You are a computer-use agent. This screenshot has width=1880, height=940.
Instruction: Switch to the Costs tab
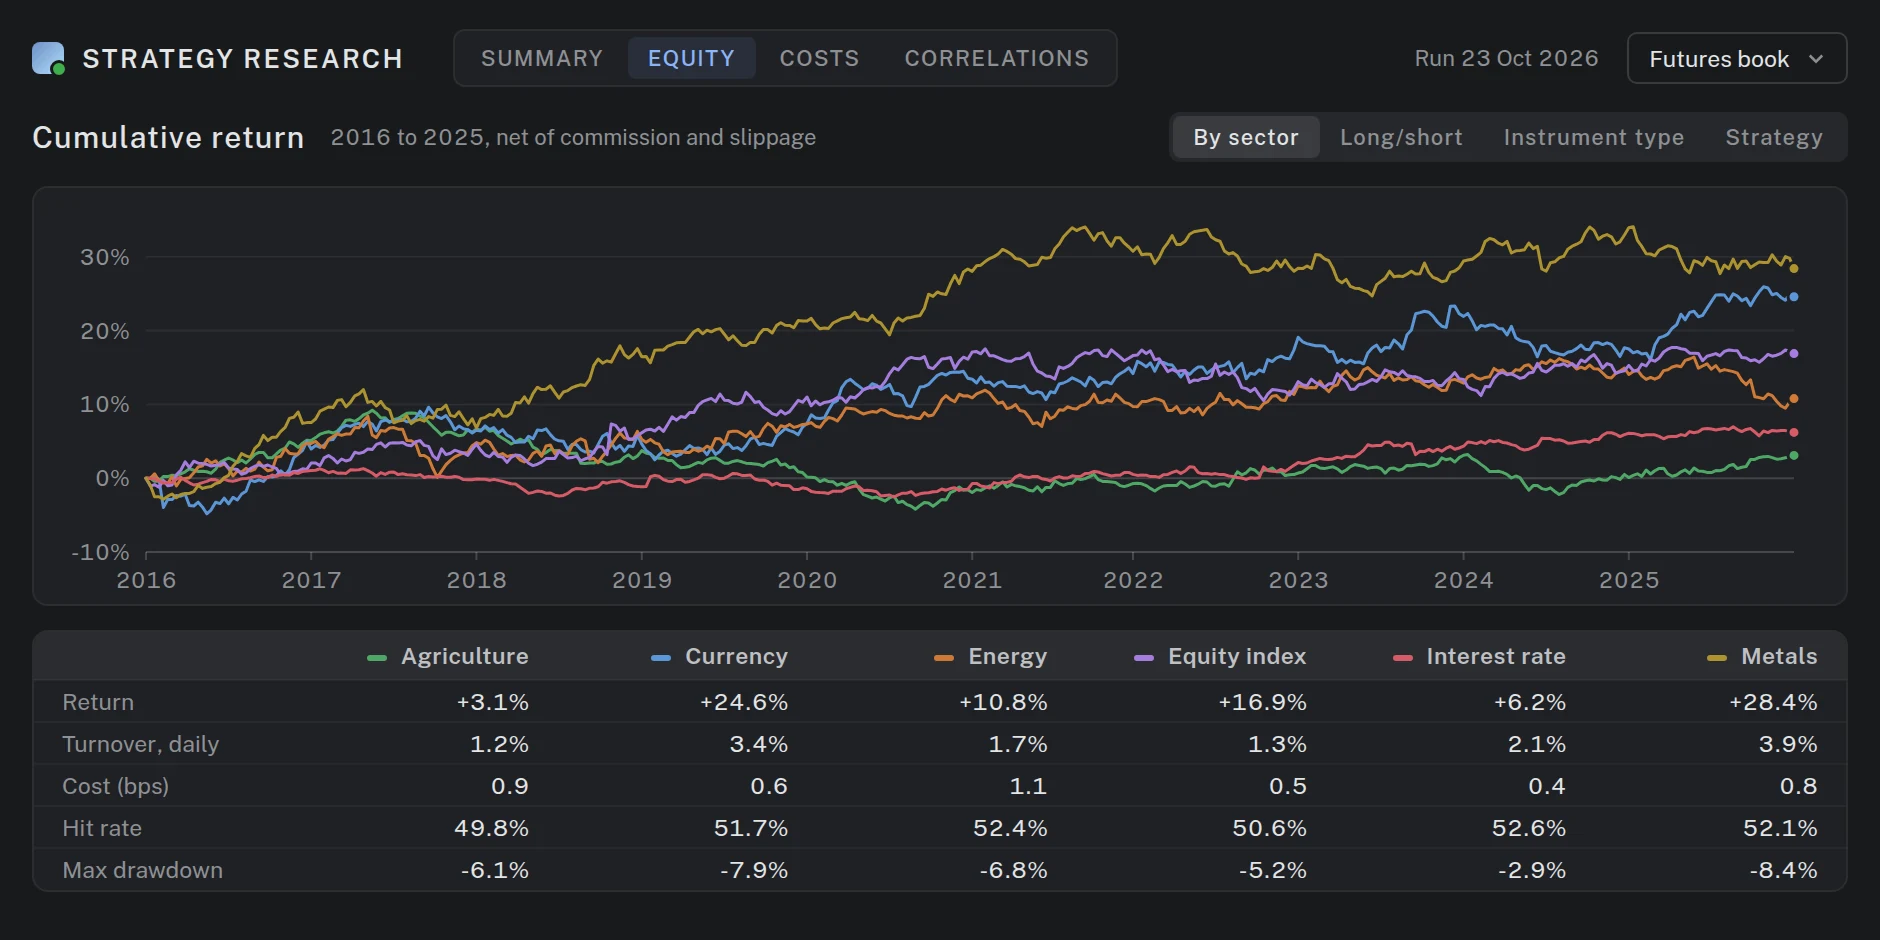click(819, 58)
